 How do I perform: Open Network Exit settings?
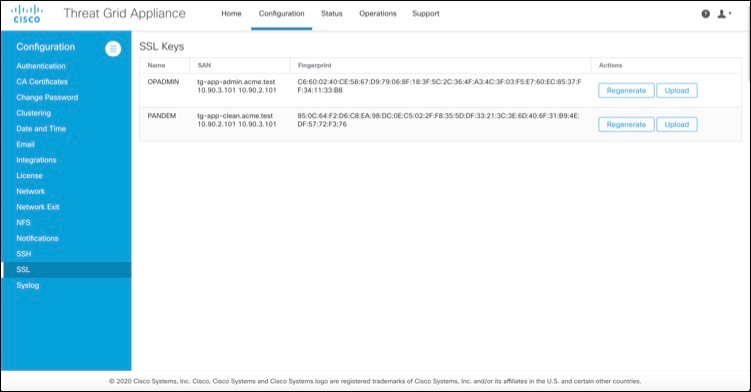pyautogui.click(x=38, y=207)
